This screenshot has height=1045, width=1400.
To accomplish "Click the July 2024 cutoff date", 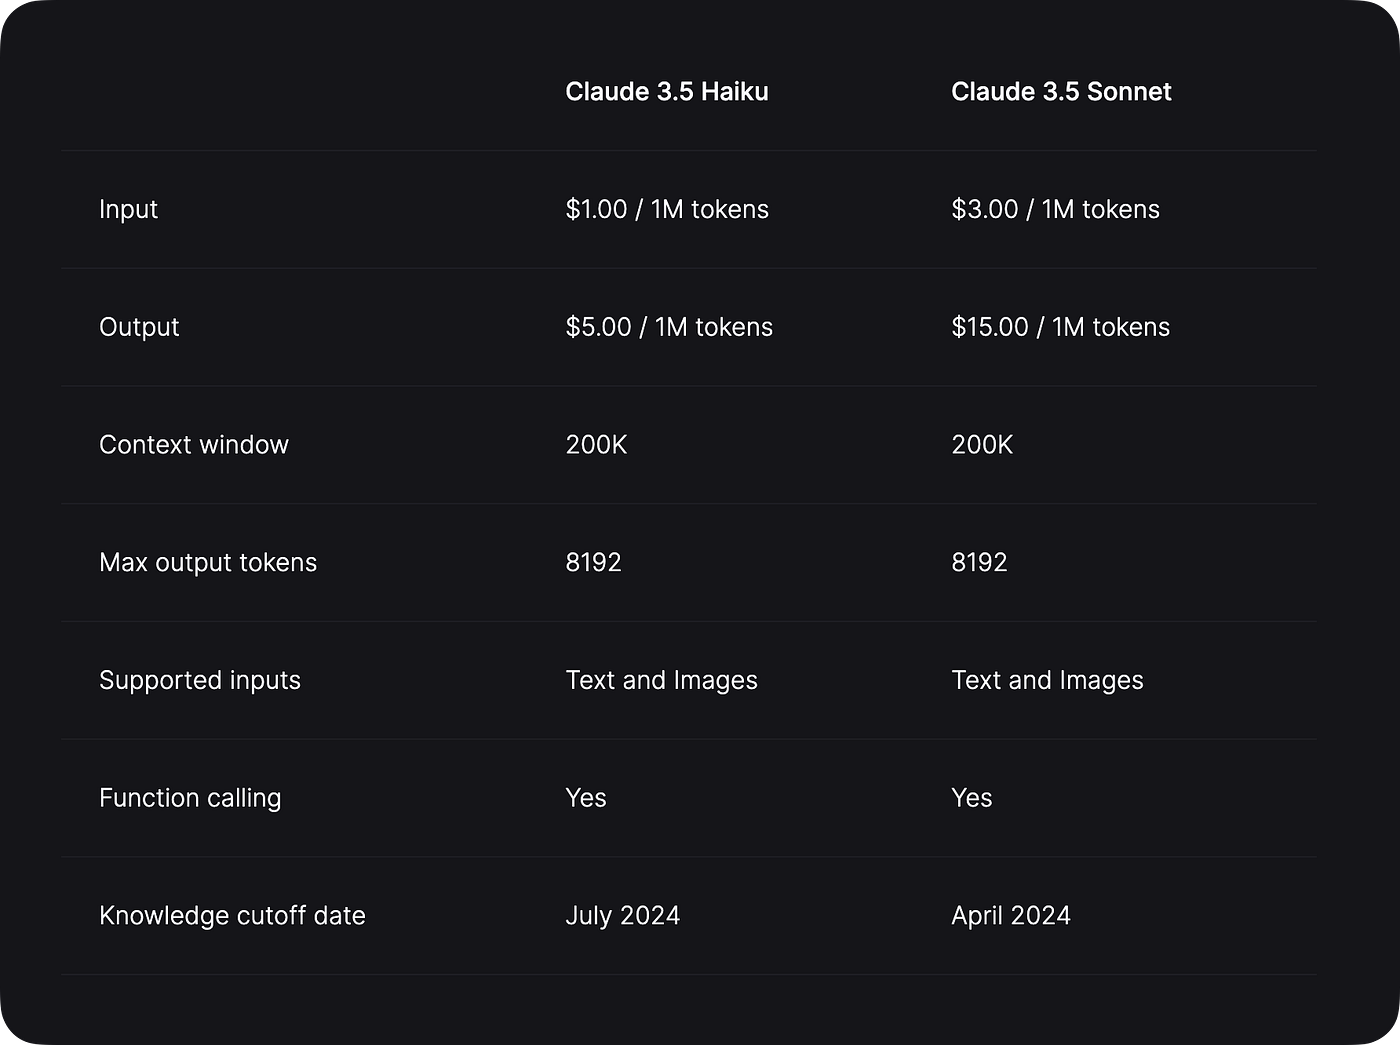I will click(622, 916).
